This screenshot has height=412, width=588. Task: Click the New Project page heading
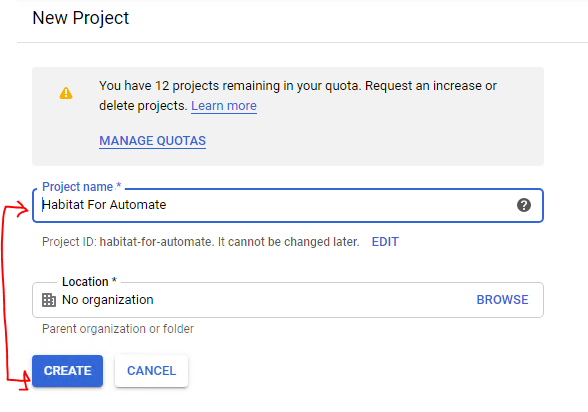coord(81,18)
